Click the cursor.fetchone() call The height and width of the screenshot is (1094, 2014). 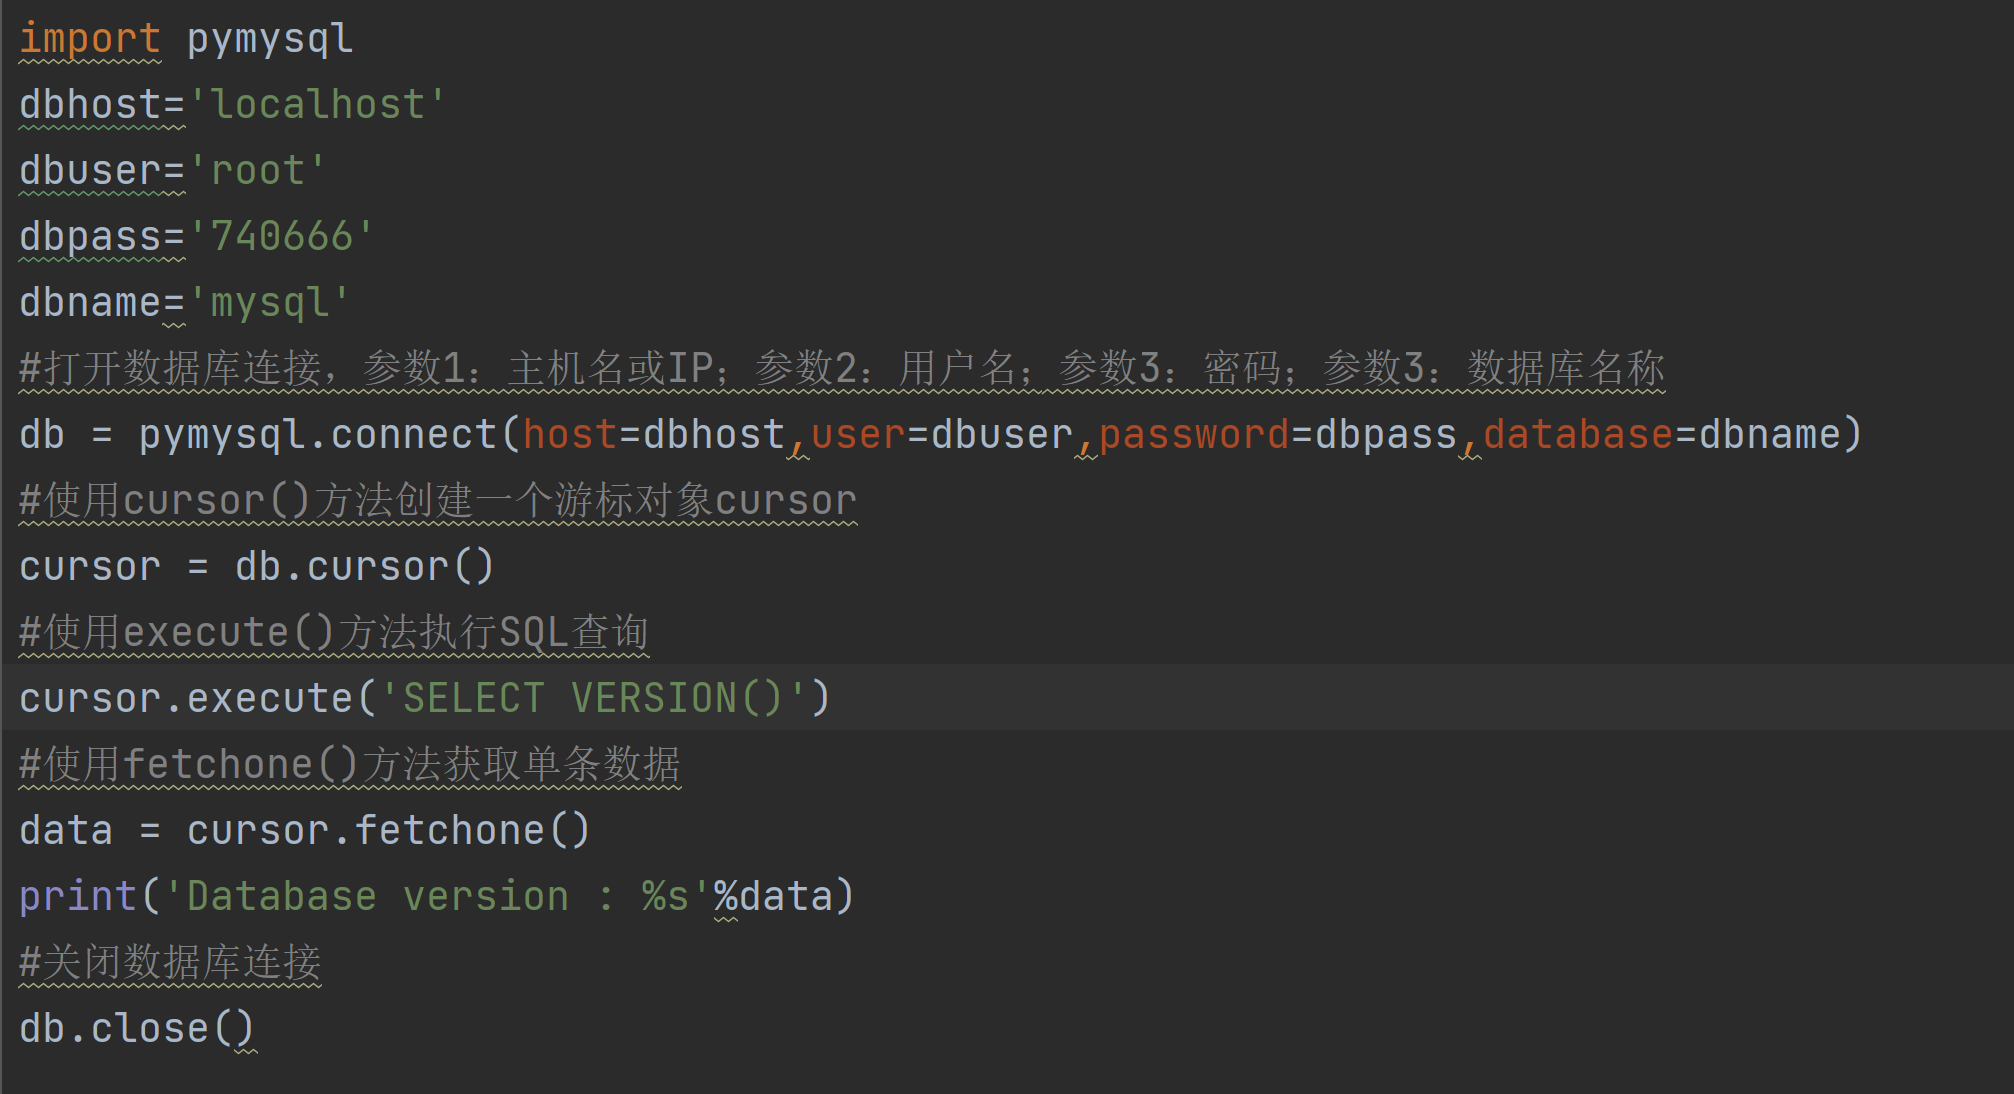[x=388, y=831]
